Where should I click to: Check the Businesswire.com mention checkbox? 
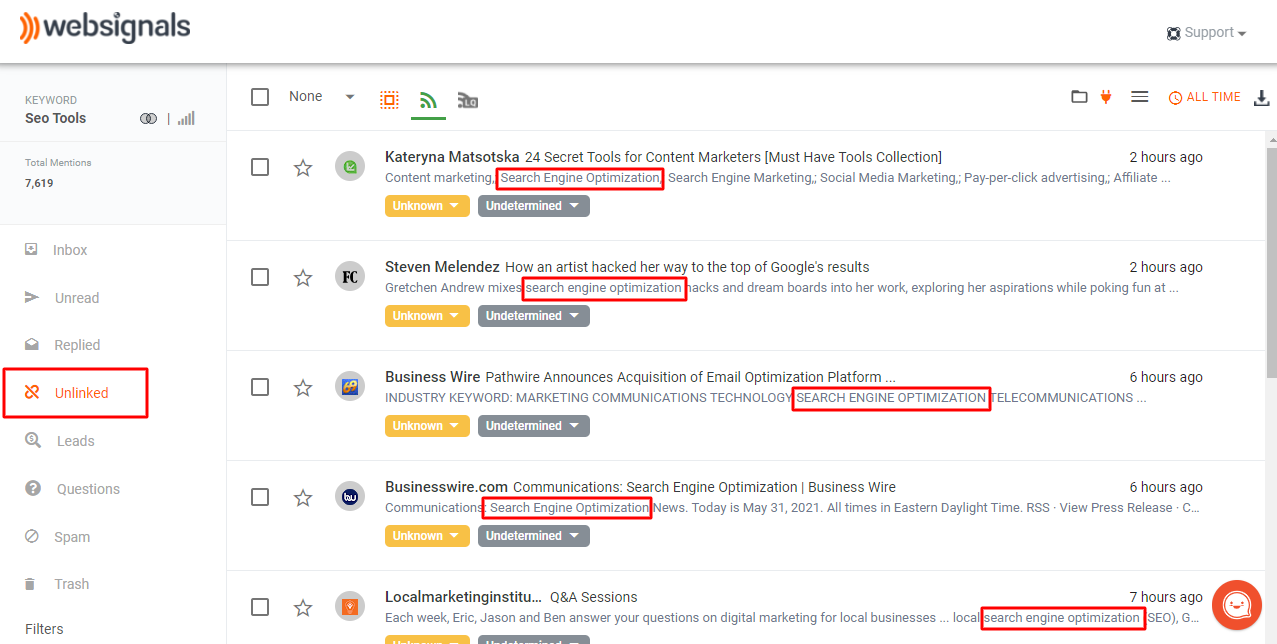260,497
